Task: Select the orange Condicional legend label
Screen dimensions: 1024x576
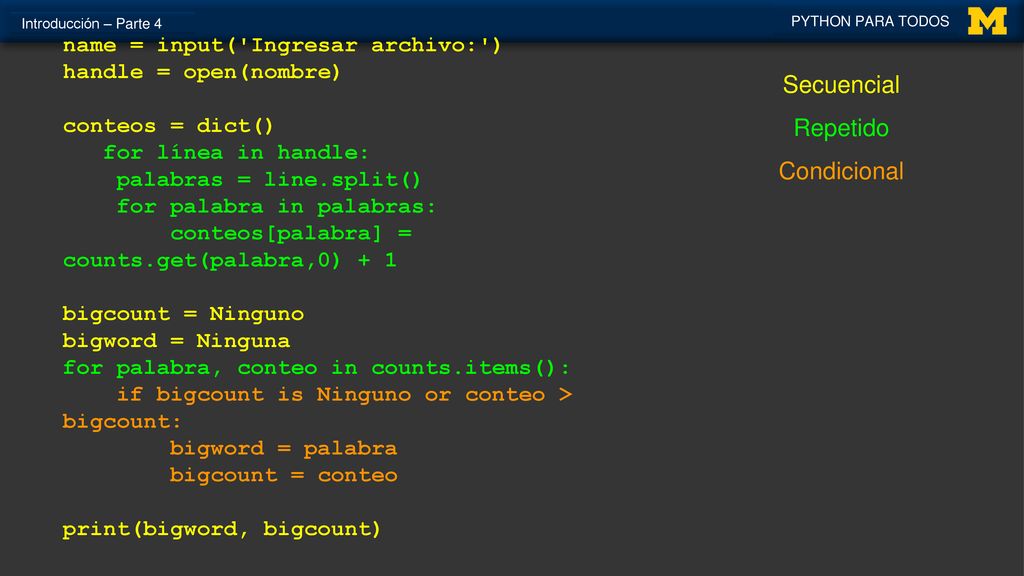Action: [x=841, y=171]
